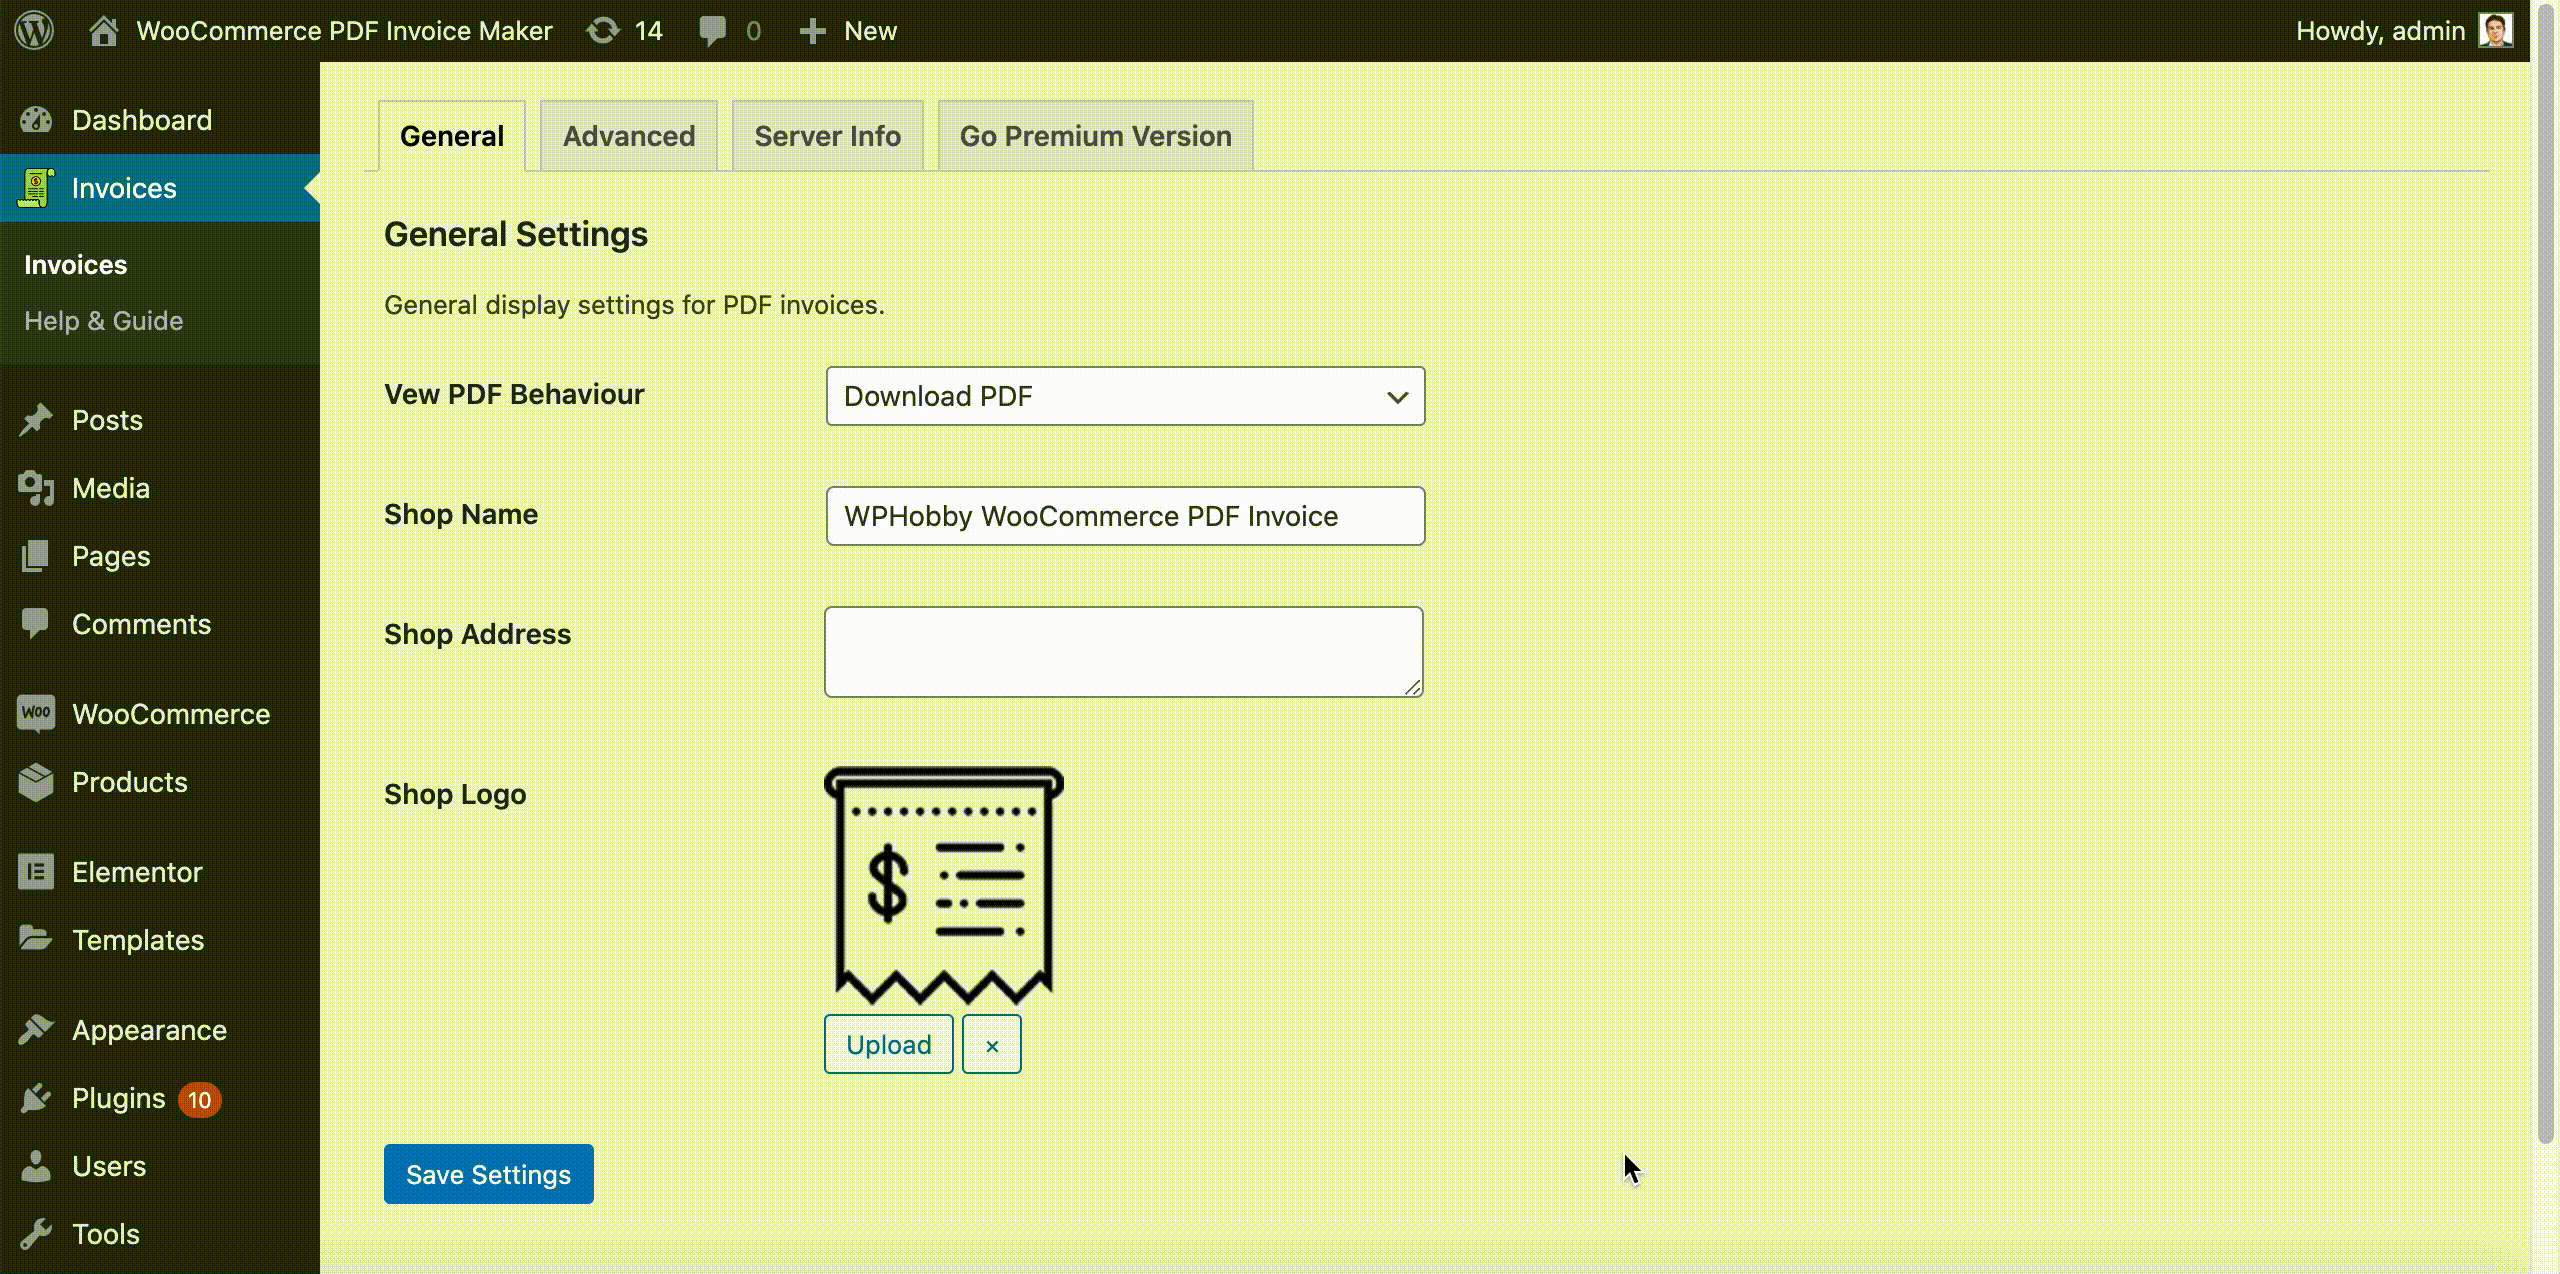Switch to the Server Info tab
The image size is (2560, 1274).
coord(828,136)
